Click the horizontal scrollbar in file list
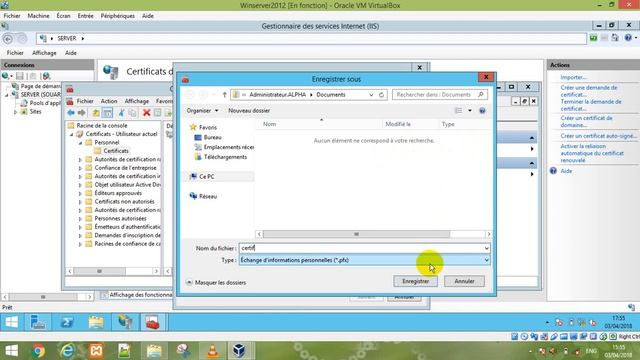The image size is (640, 360). click(356, 234)
